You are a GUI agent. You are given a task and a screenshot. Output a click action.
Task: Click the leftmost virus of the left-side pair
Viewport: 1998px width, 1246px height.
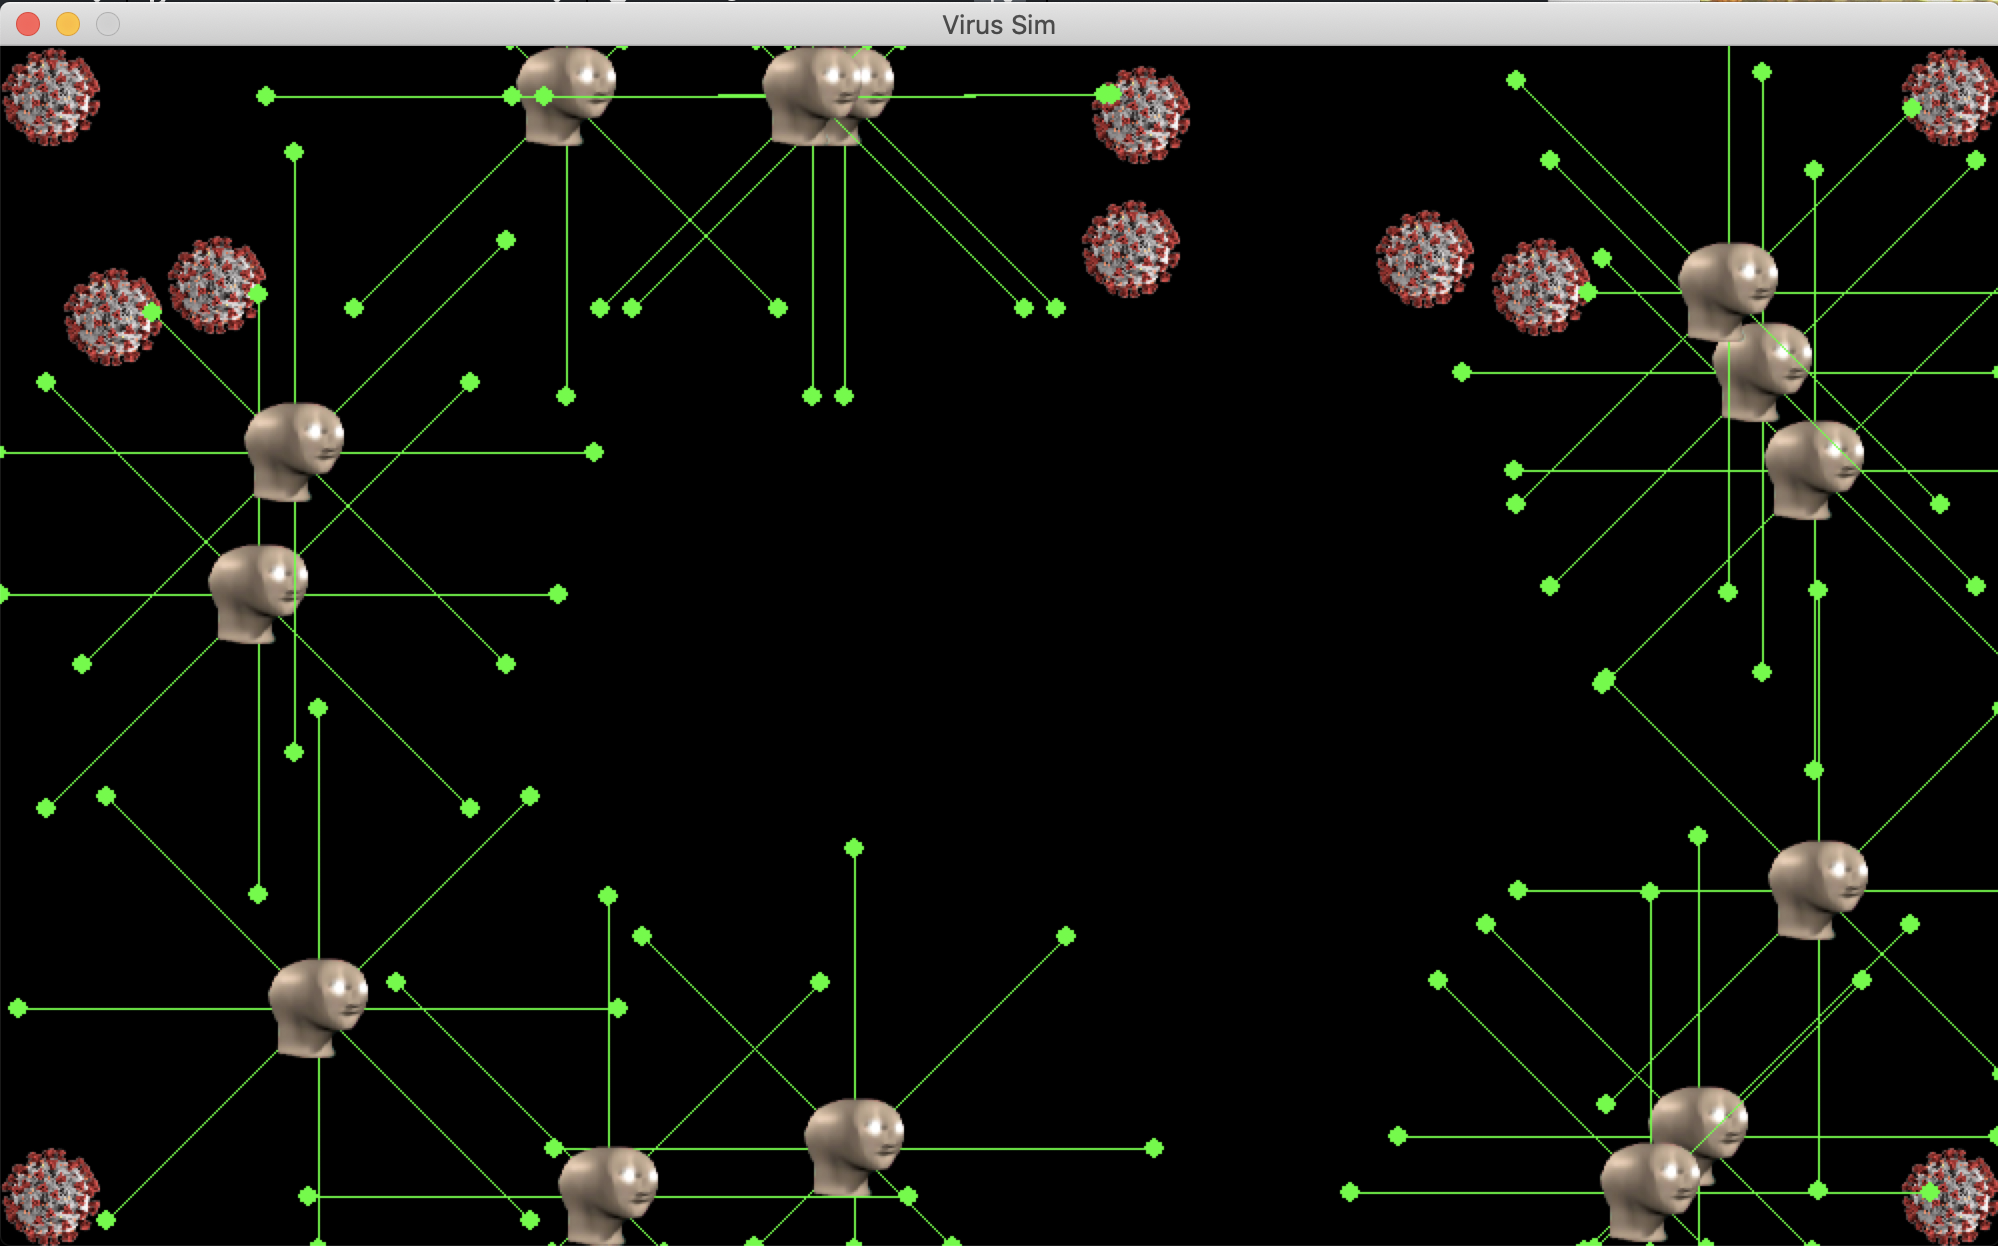112,316
